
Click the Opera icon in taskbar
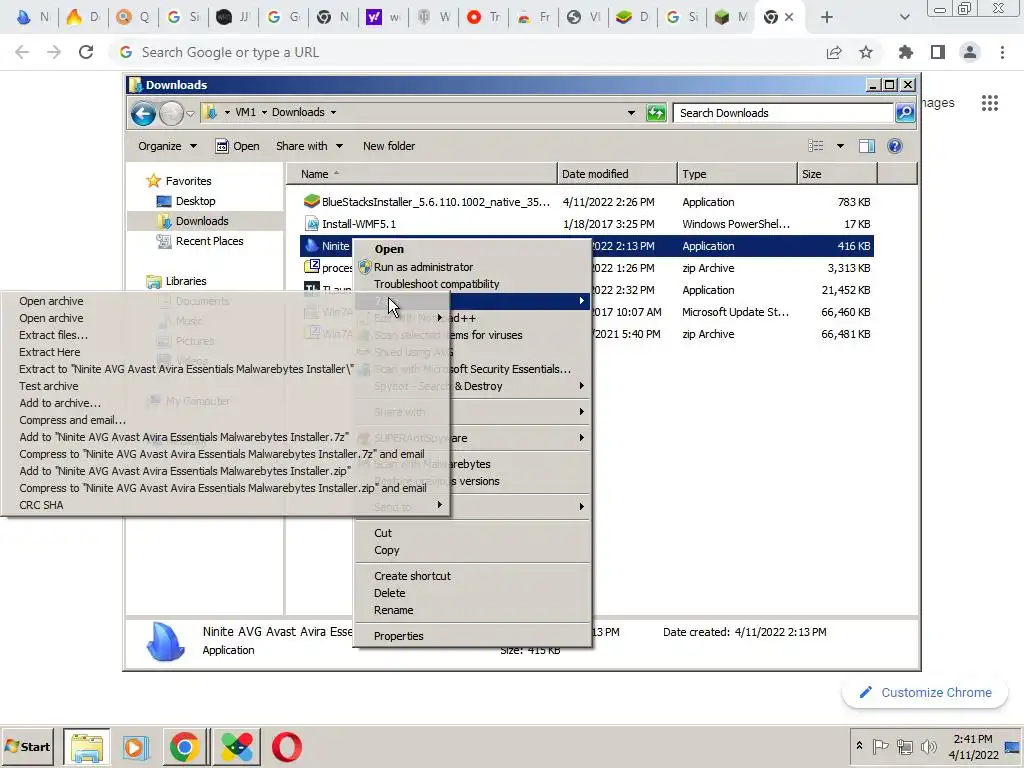point(287,747)
